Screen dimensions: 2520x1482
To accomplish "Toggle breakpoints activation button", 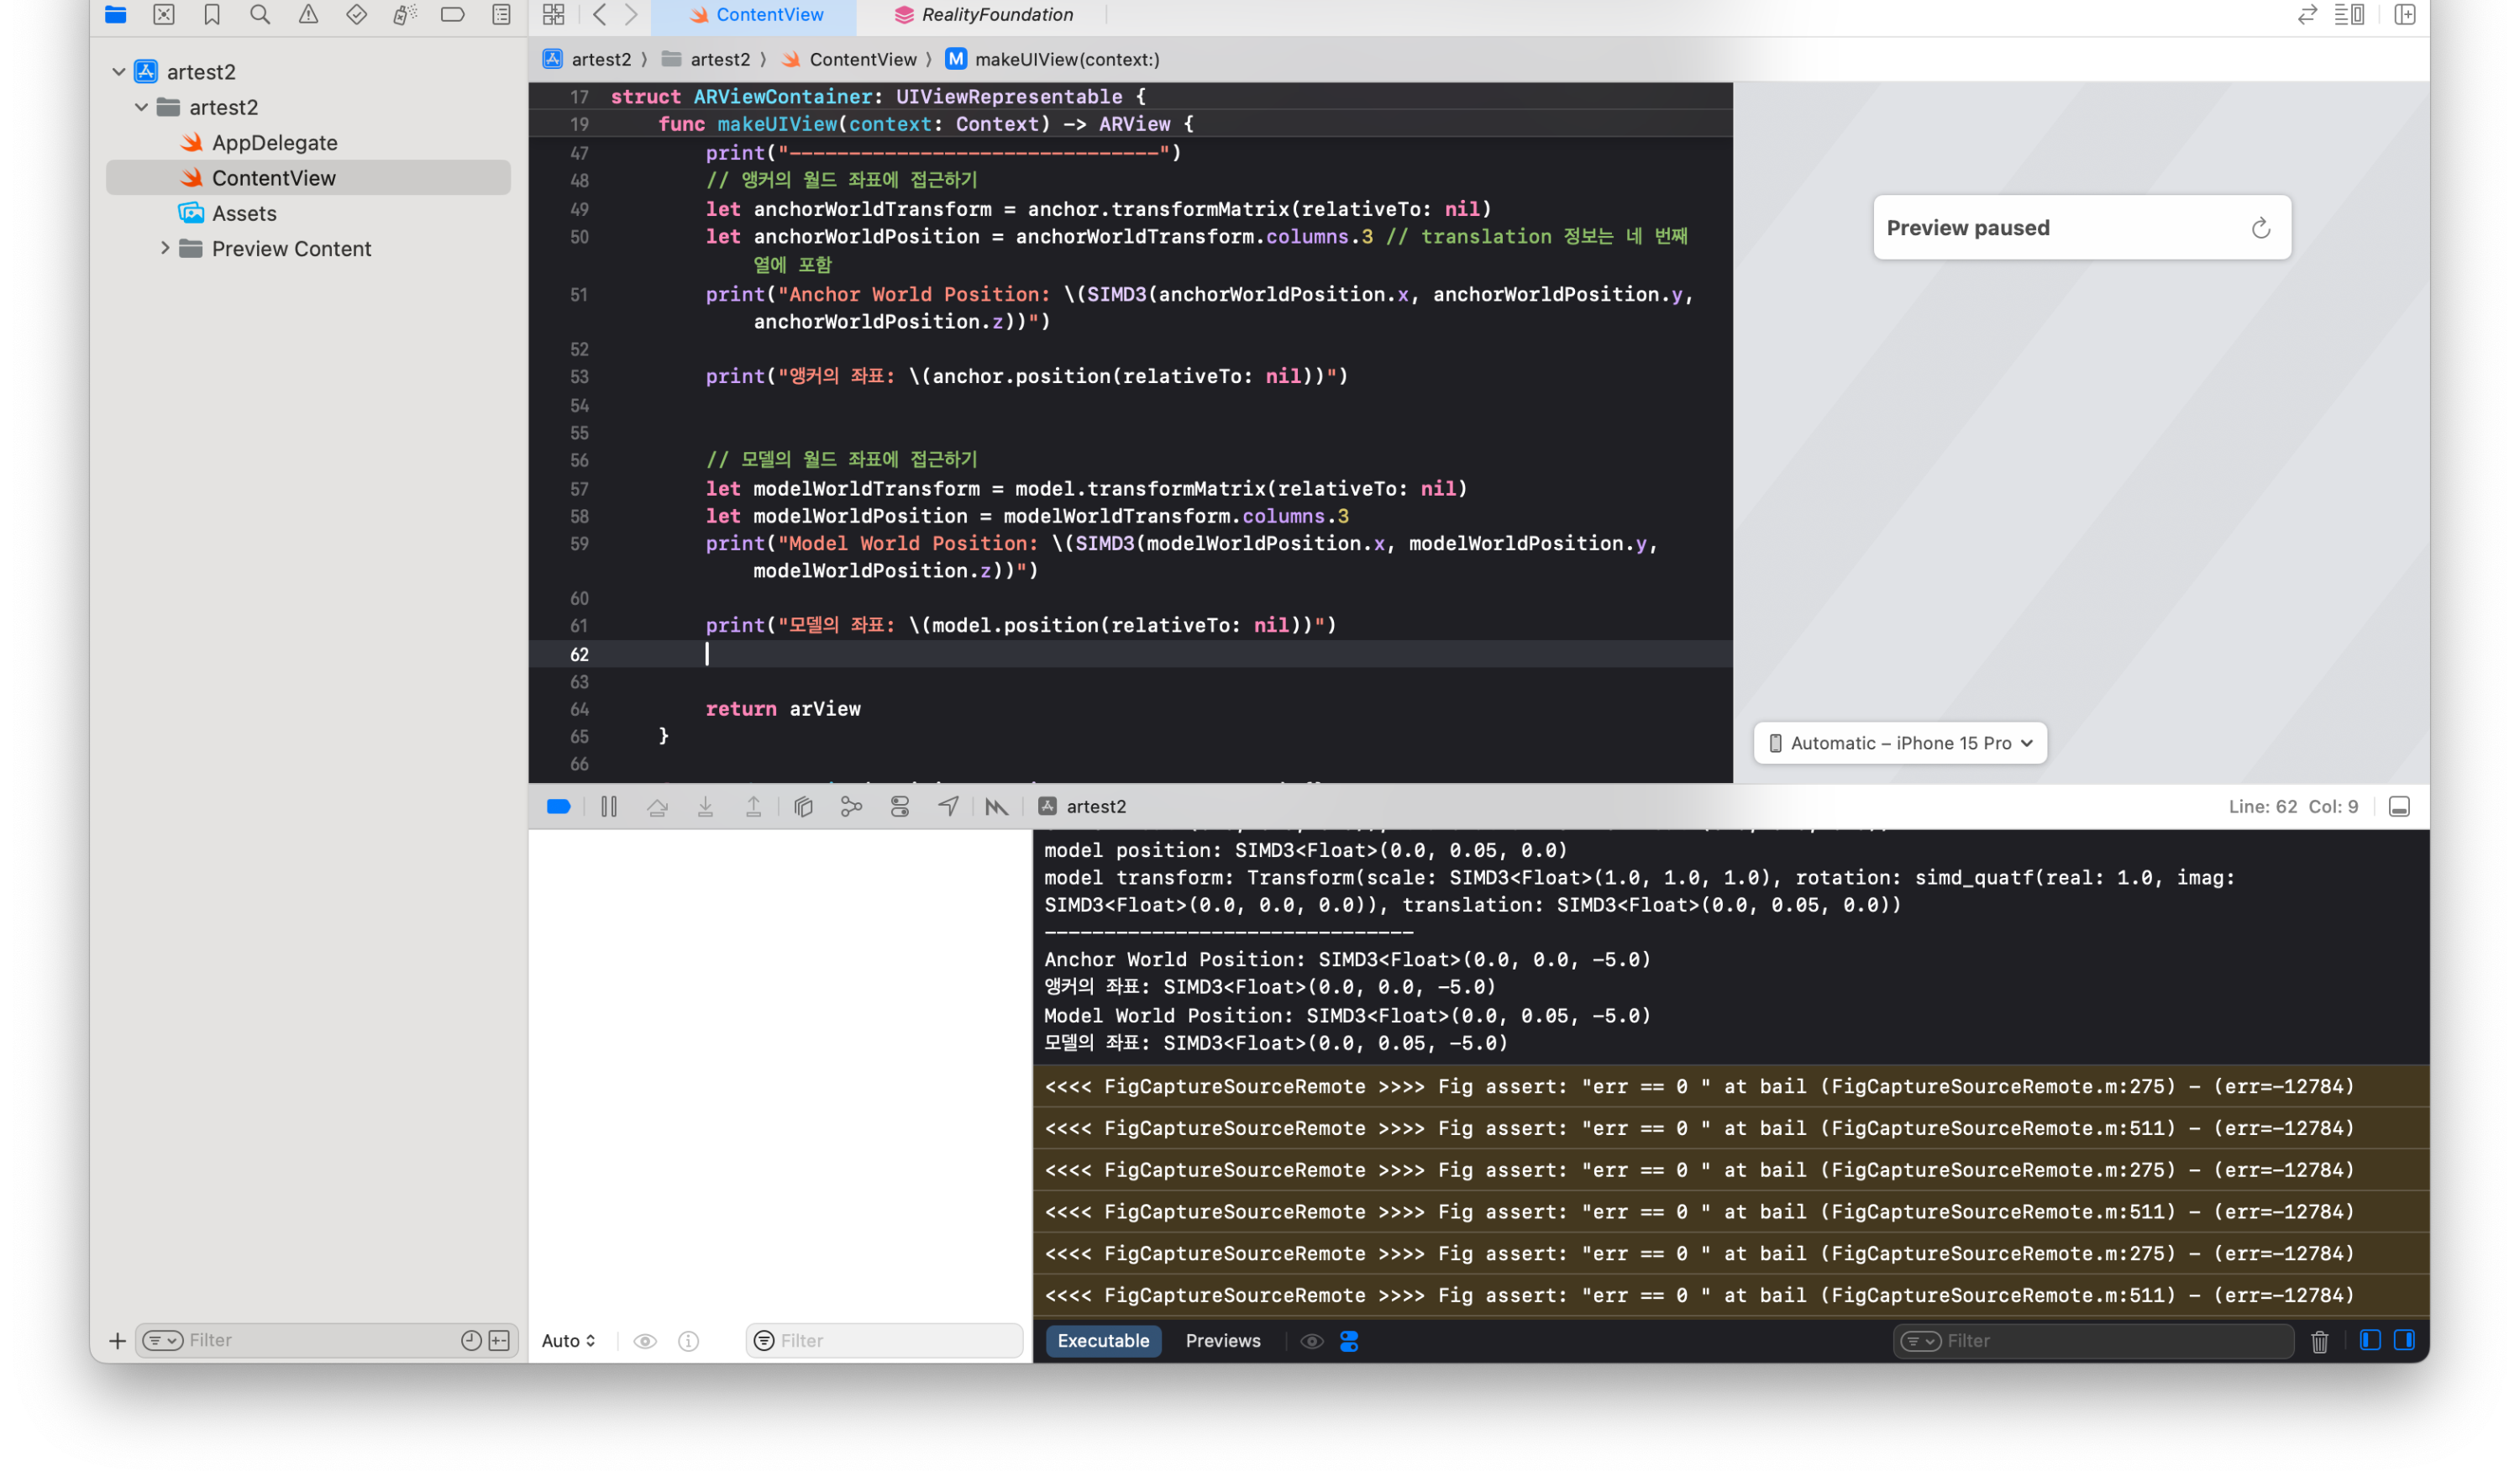I will click(x=559, y=807).
